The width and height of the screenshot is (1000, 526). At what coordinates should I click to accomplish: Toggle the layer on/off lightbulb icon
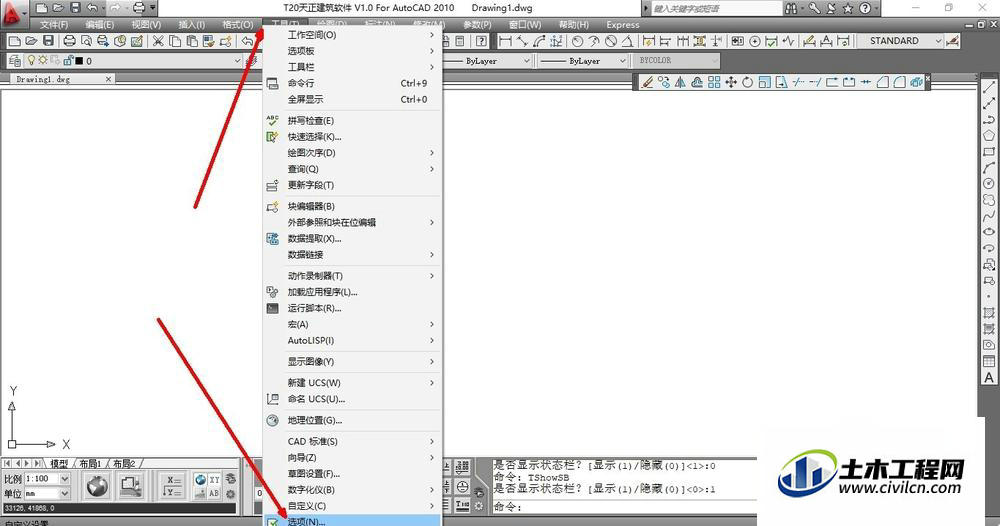[x=31, y=61]
